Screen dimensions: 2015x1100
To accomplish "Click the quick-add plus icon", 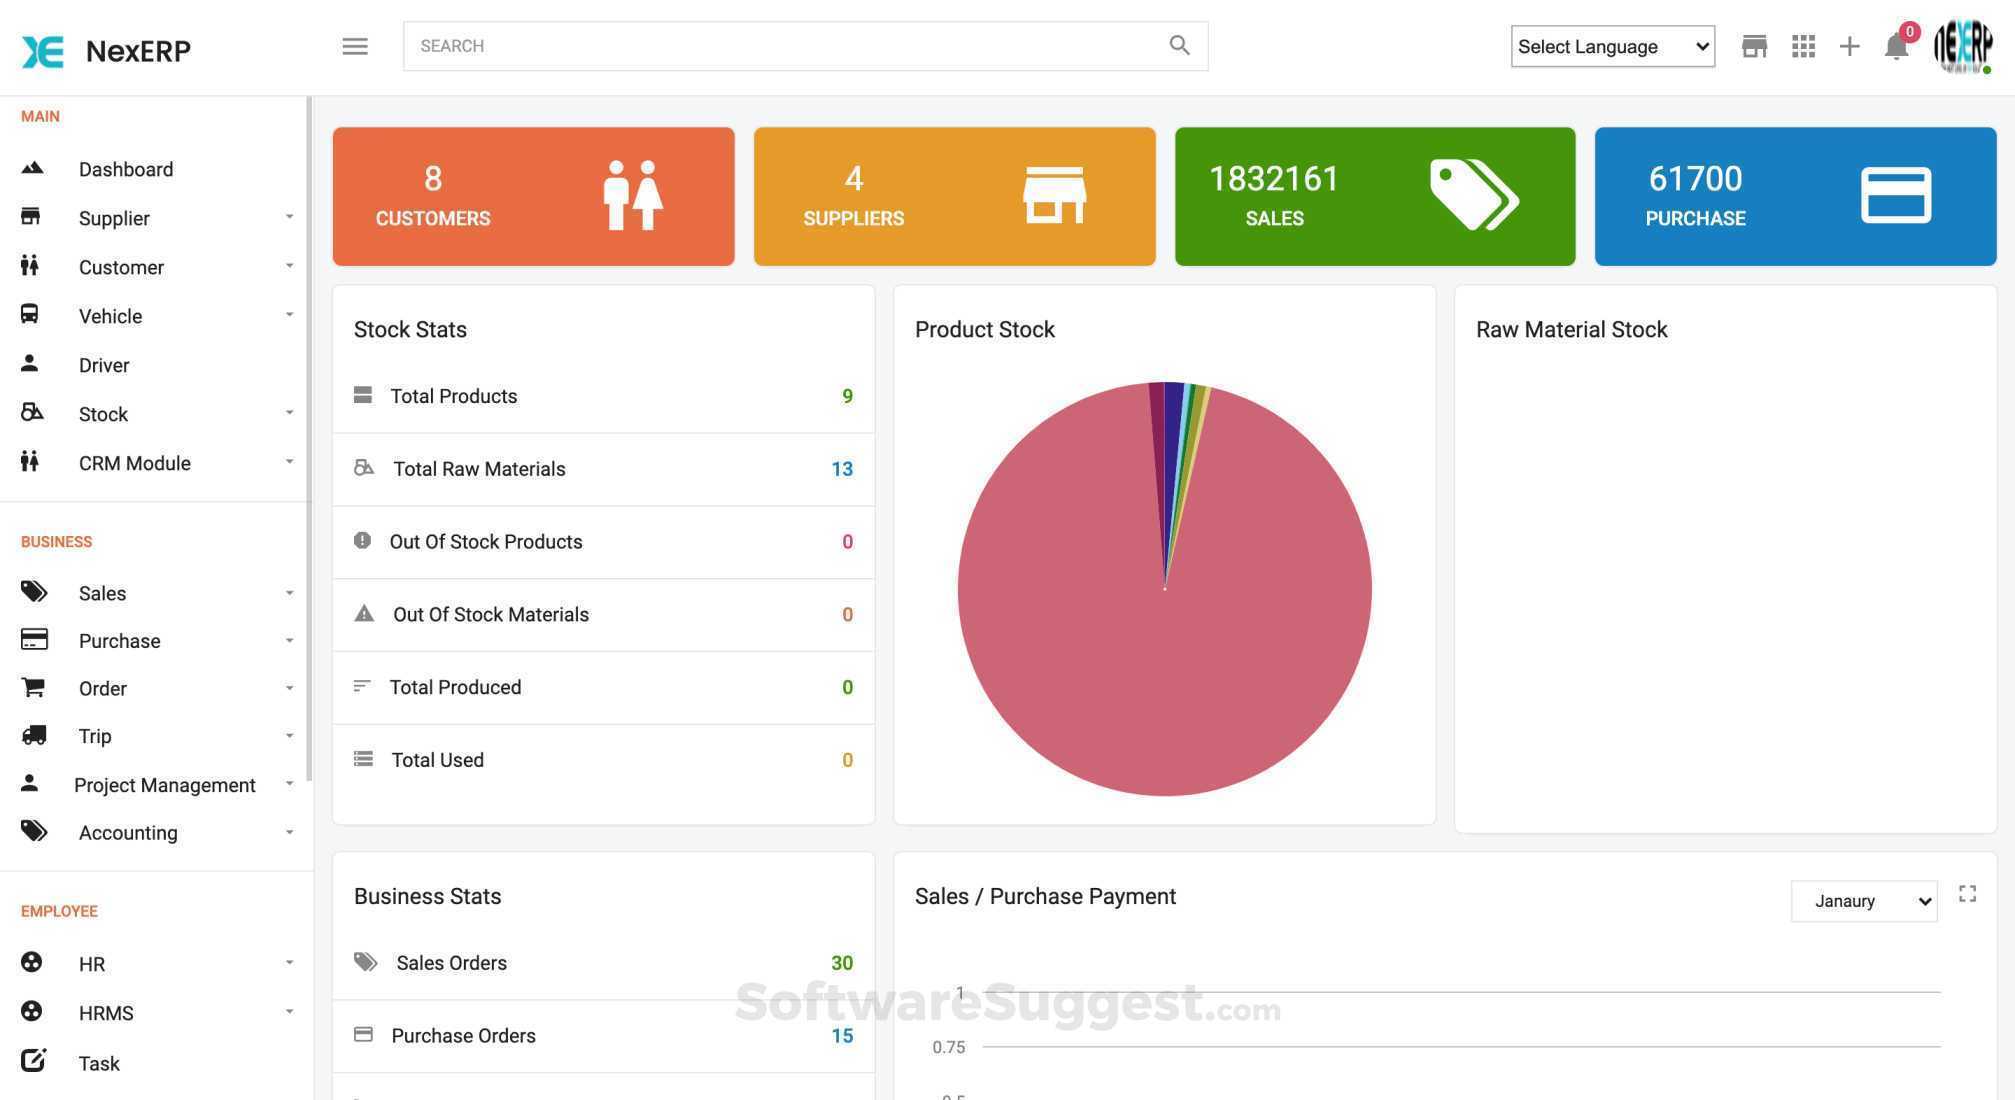I will coord(1850,46).
